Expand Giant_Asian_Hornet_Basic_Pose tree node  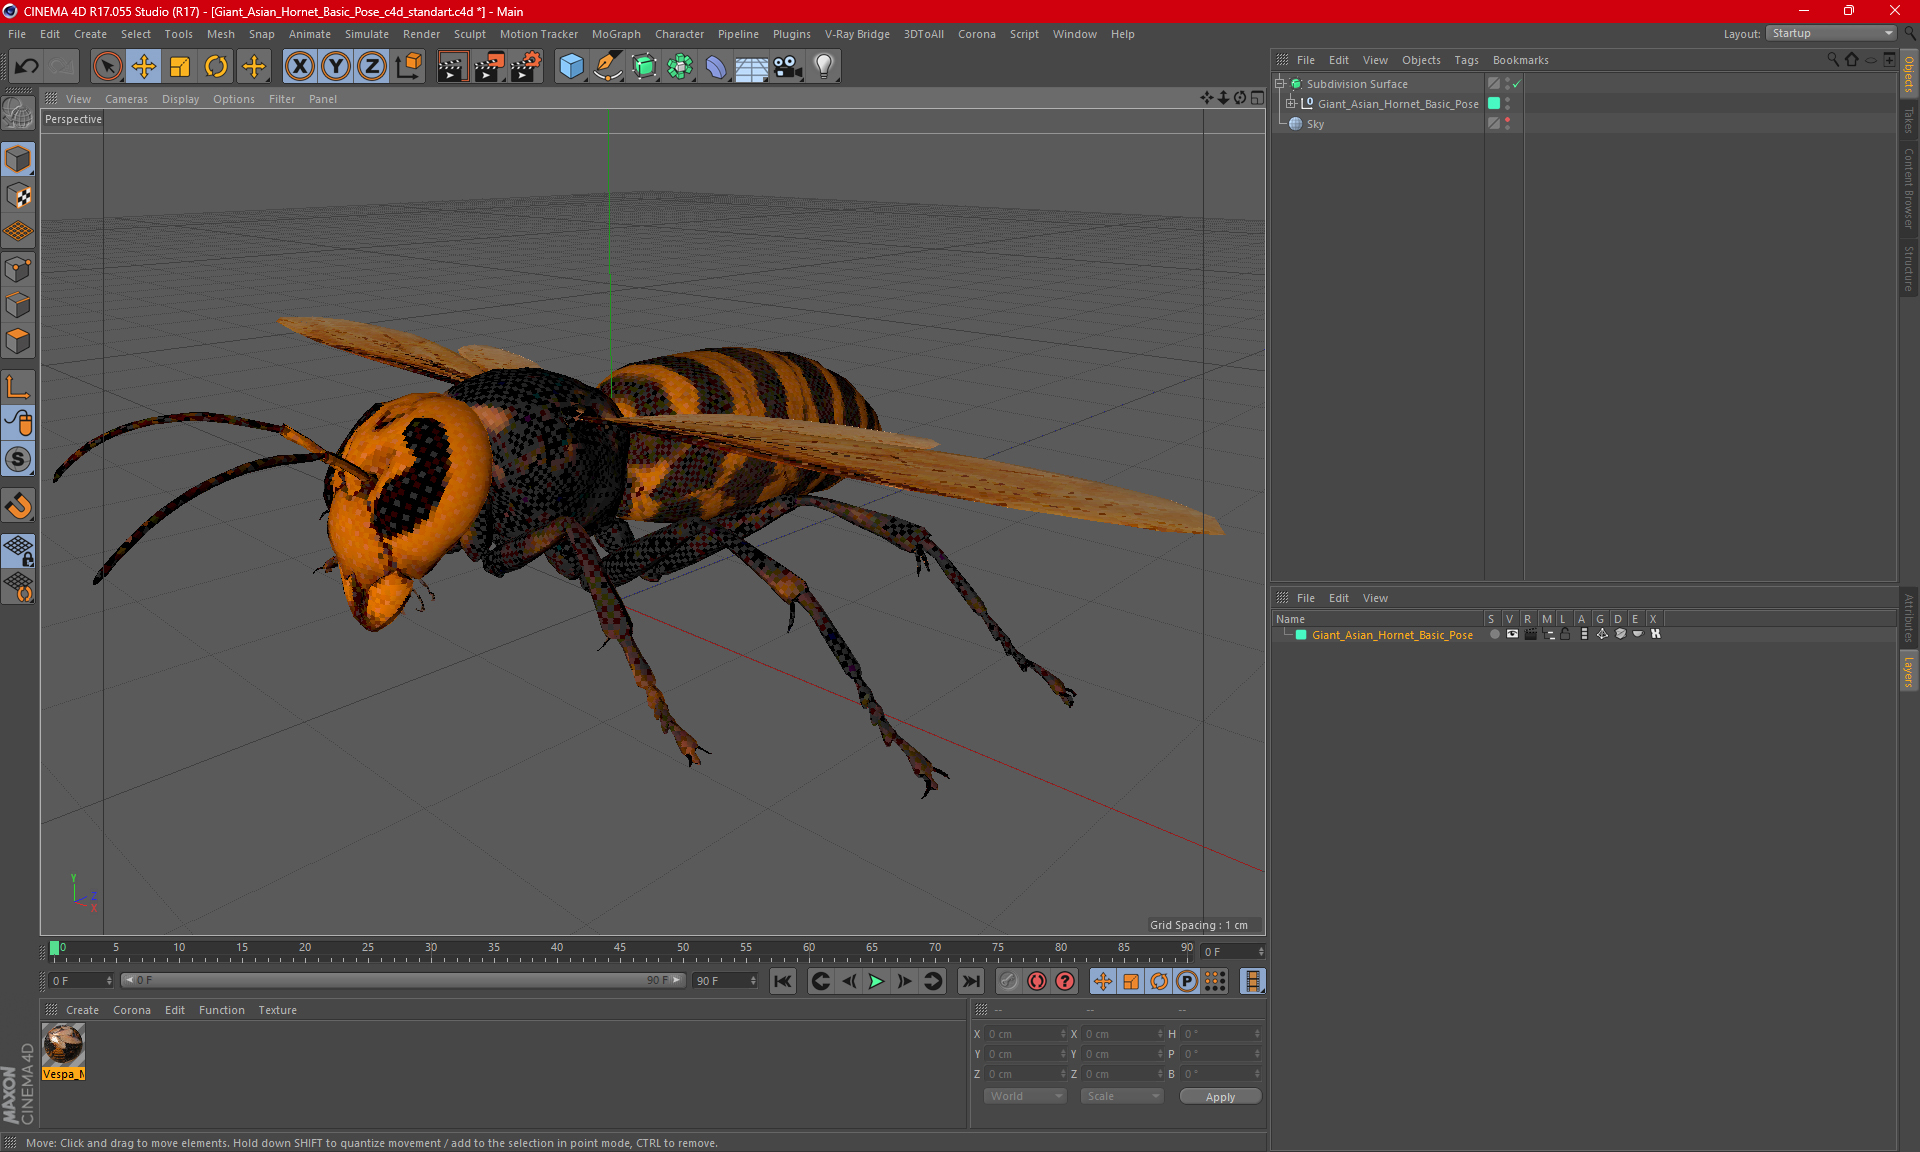pyautogui.click(x=1291, y=104)
